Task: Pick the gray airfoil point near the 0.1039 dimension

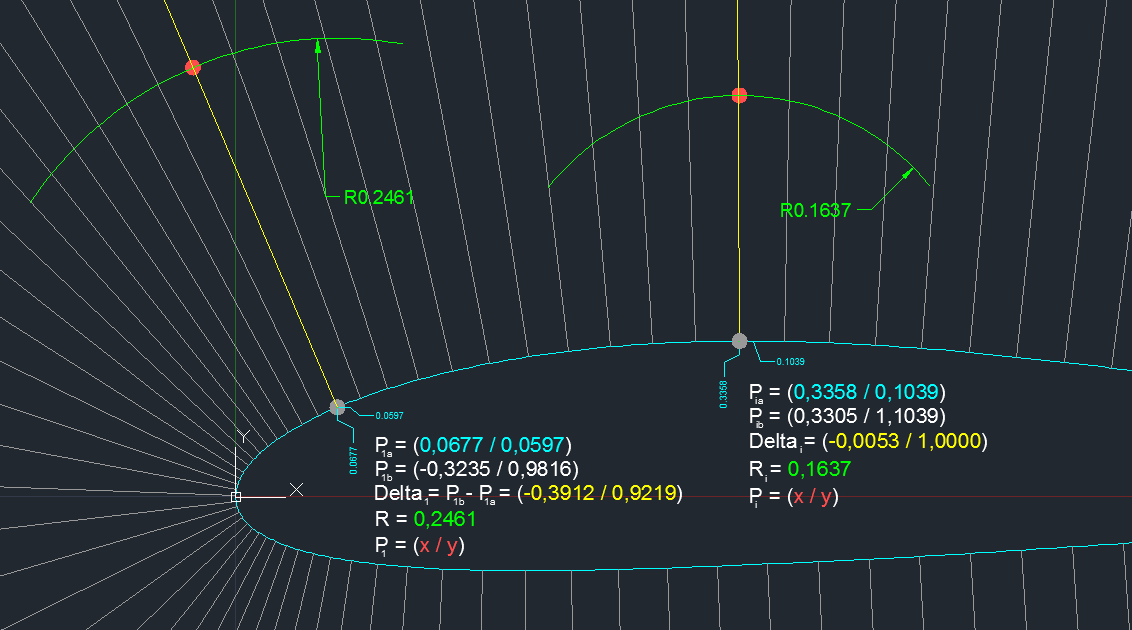Action: tap(739, 341)
